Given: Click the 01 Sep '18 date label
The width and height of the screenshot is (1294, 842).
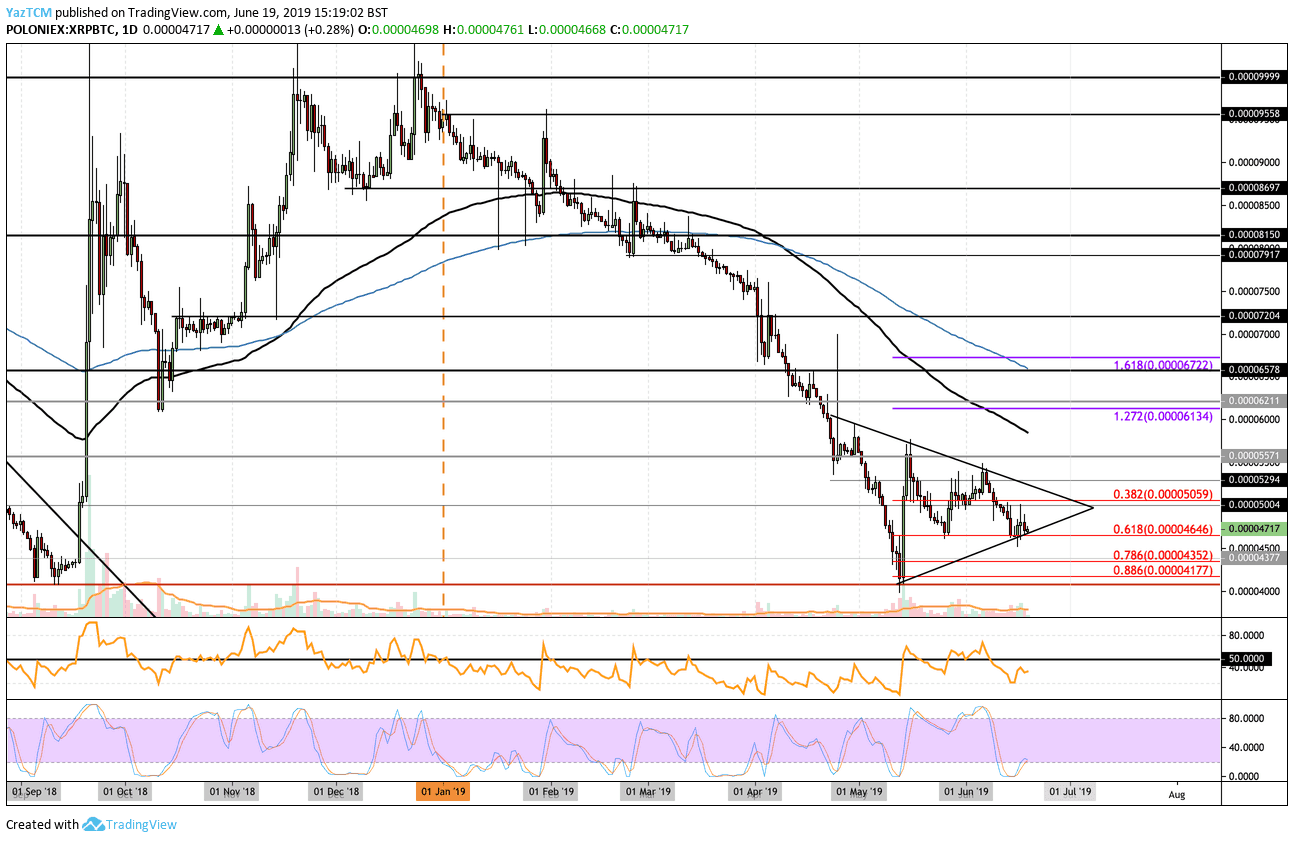Looking at the screenshot, I should (x=34, y=792).
